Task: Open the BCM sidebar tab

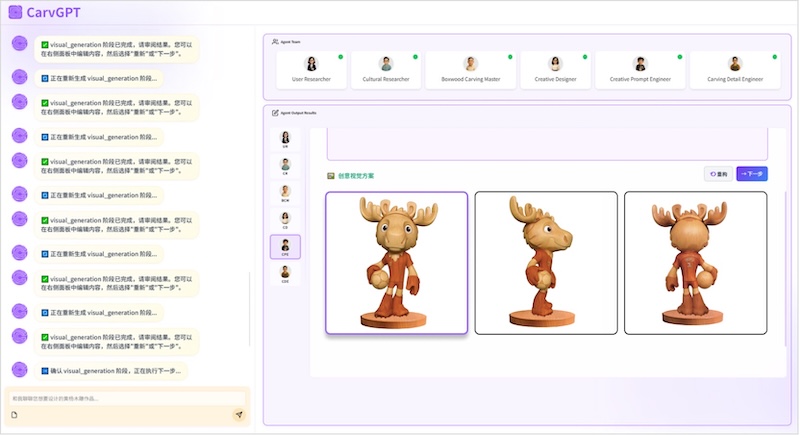Action: pyautogui.click(x=285, y=193)
